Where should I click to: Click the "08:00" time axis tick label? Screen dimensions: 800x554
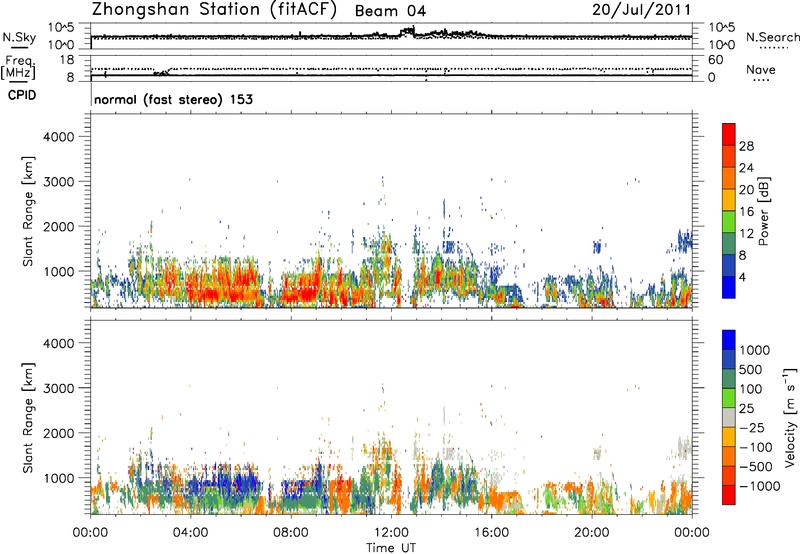(x=291, y=533)
